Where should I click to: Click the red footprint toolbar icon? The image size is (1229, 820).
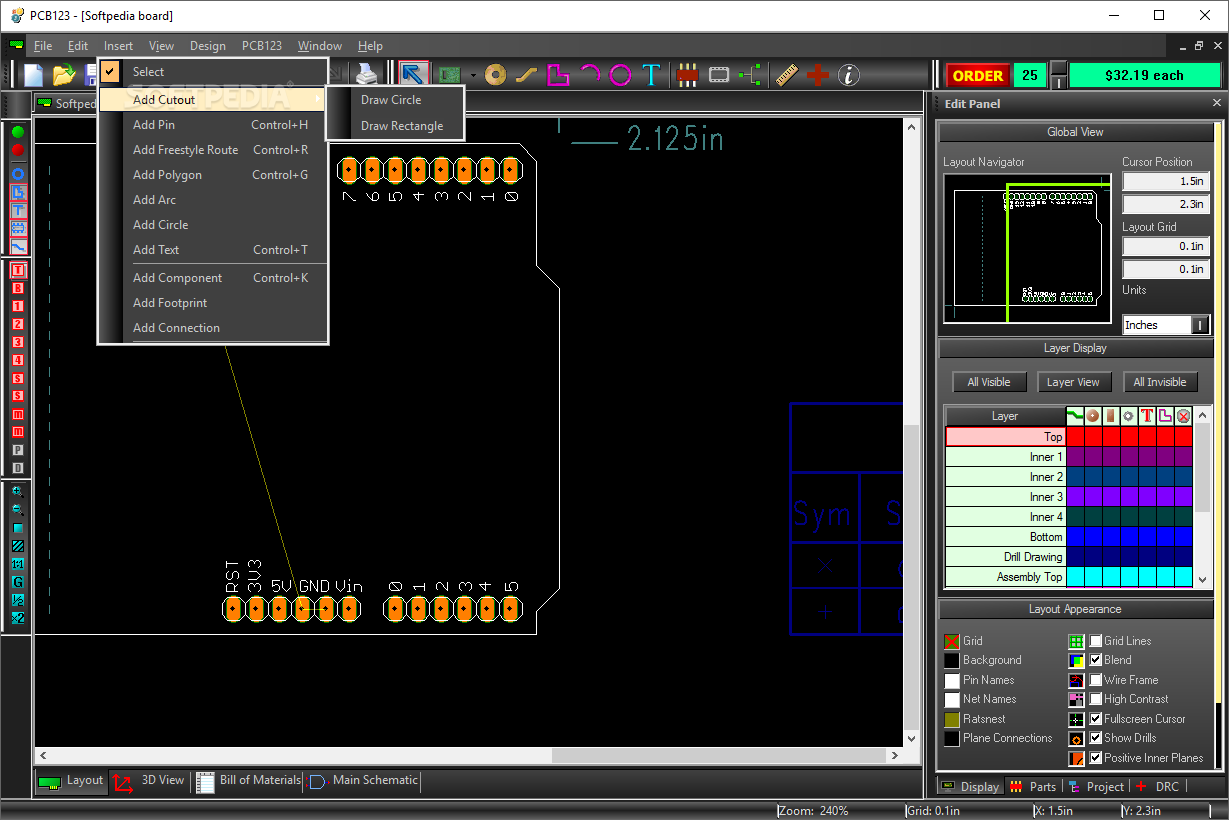(687, 74)
